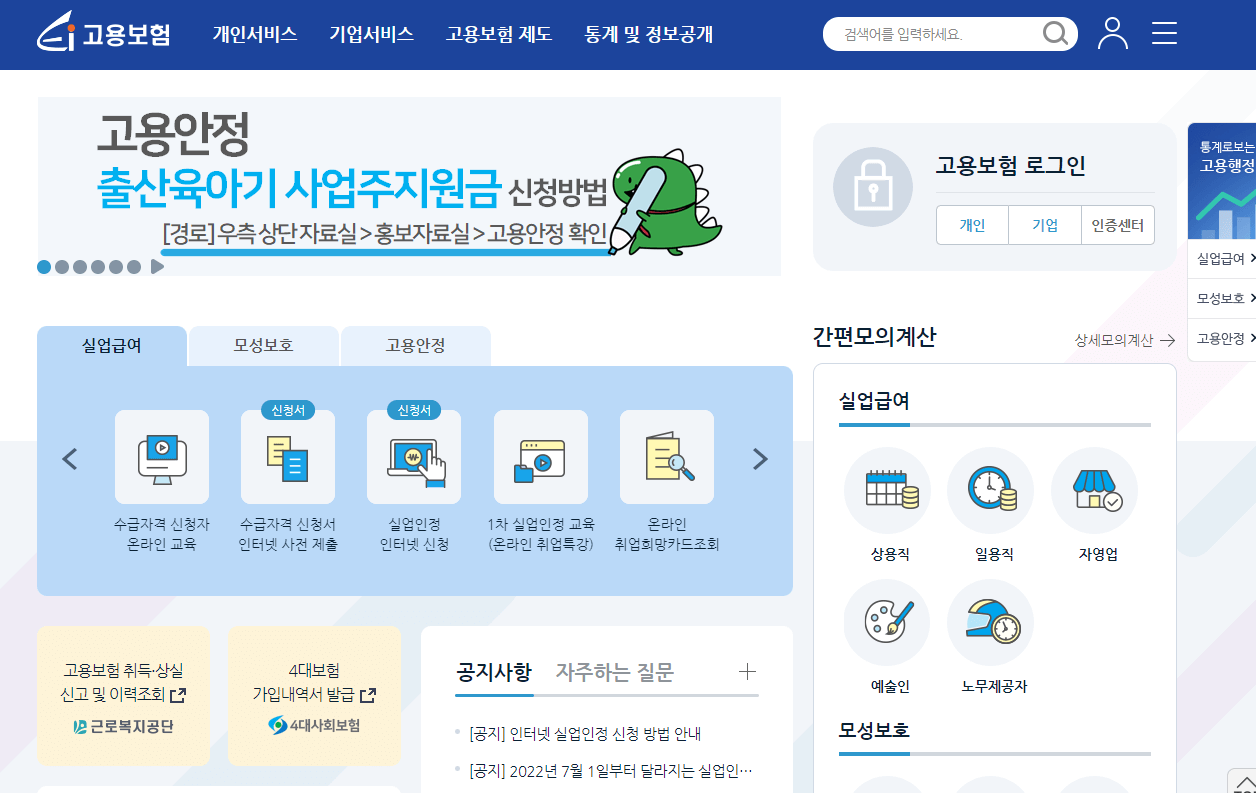Click the search magnifier icon
The image size is (1256, 793).
point(1054,33)
